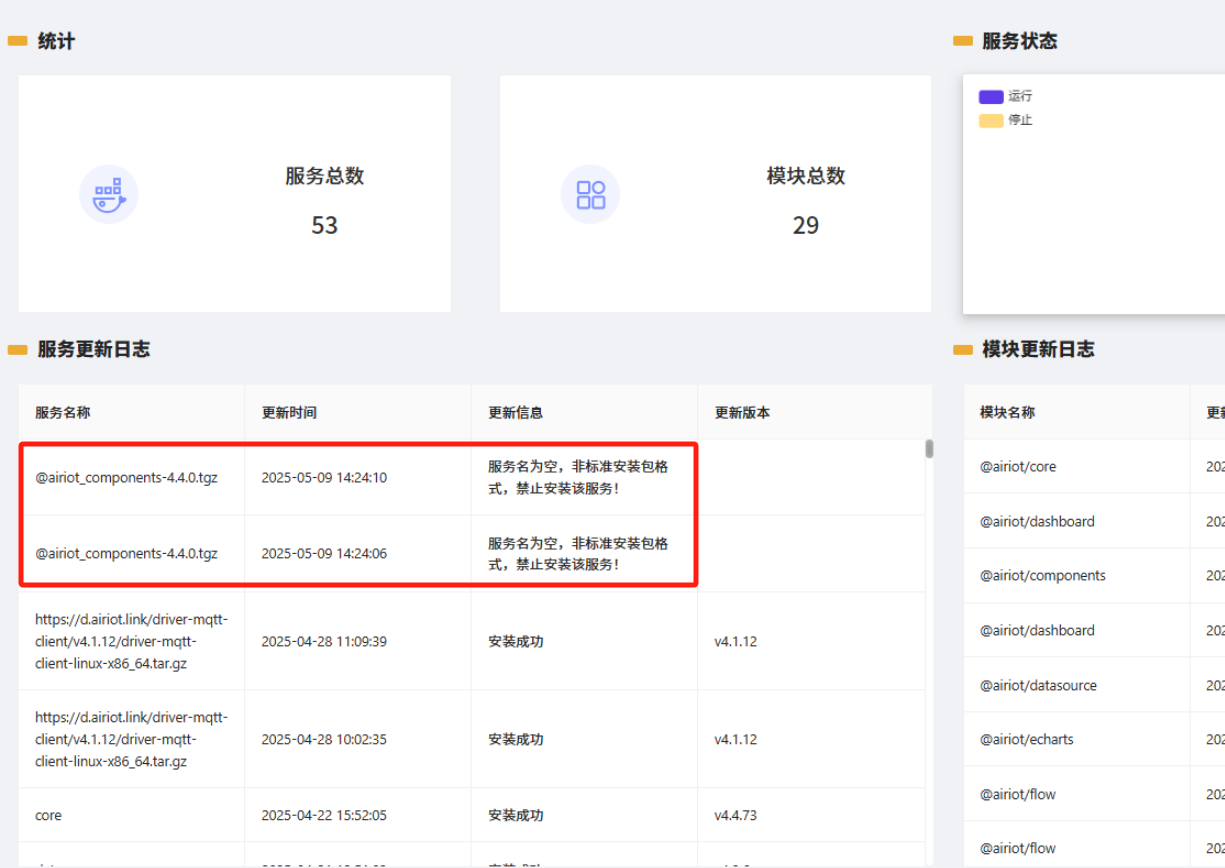Image resolution: width=1225 pixels, height=868 pixels.
Task: Select @airiot_components-4.4.0.tgz in the 14:24:06 row
Action: 126,553
